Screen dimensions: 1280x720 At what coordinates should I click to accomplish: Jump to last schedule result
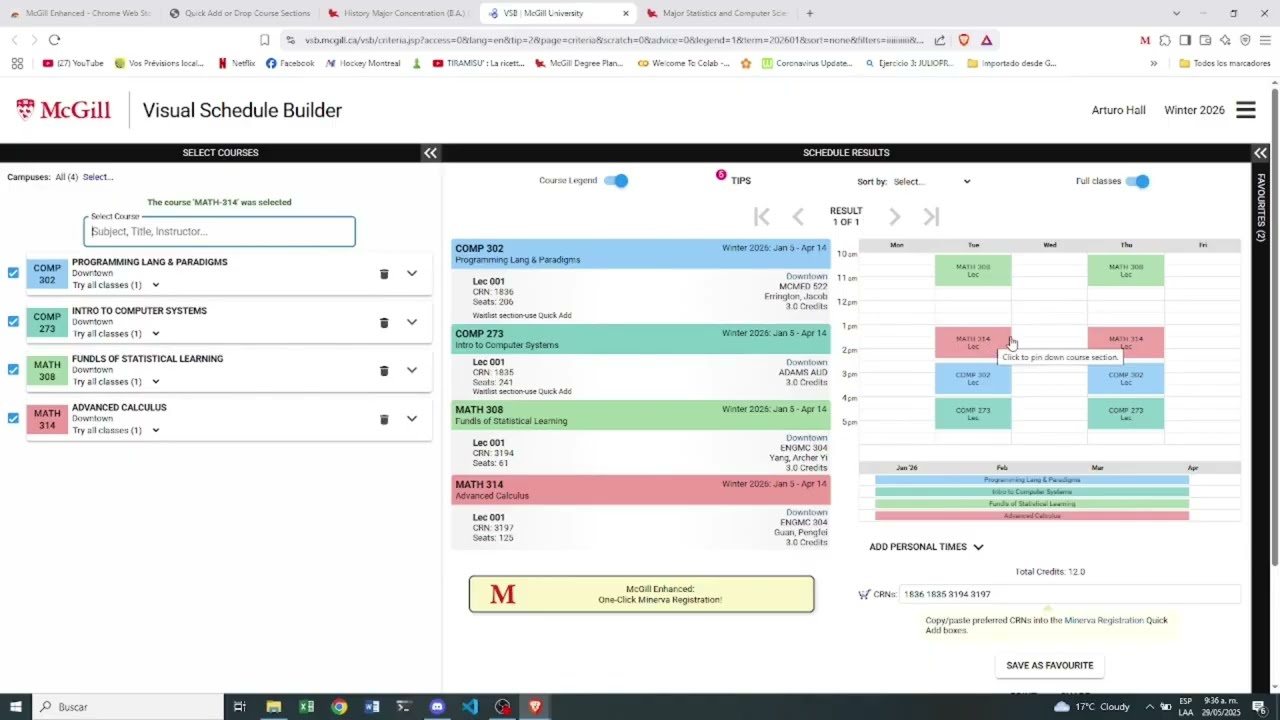point(931,217)
